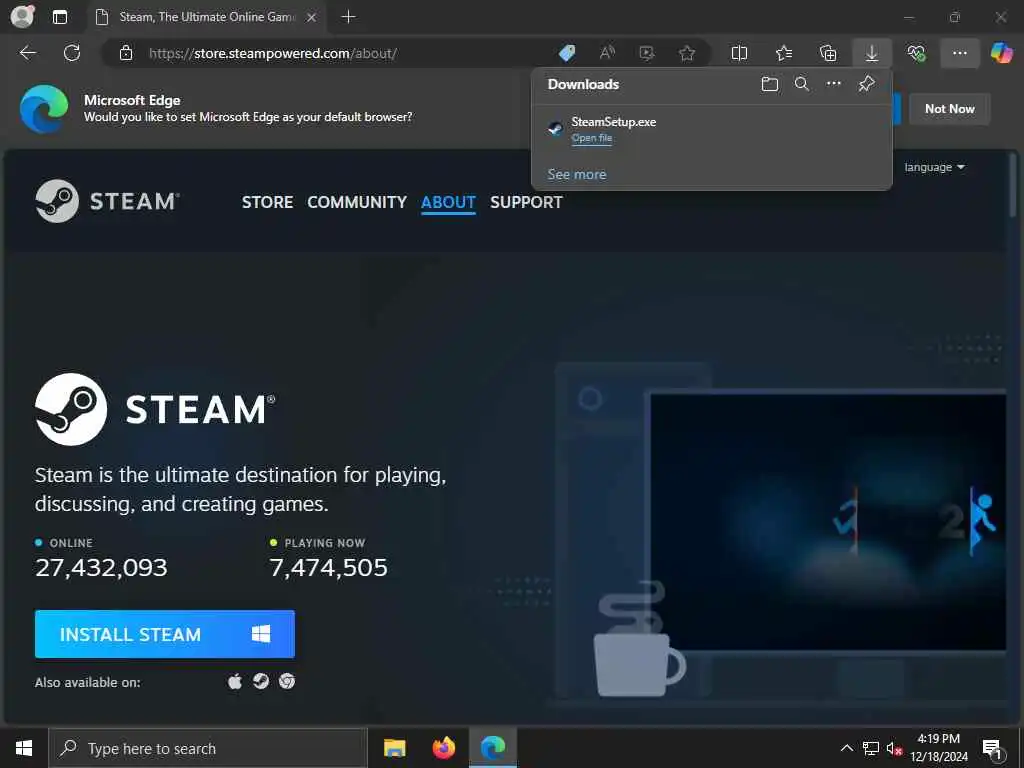Viewport: 1024px width, 768px height.
Task: Choose the Chrome OS download icon
Action: pyautogui.click(x=287, y=682)
